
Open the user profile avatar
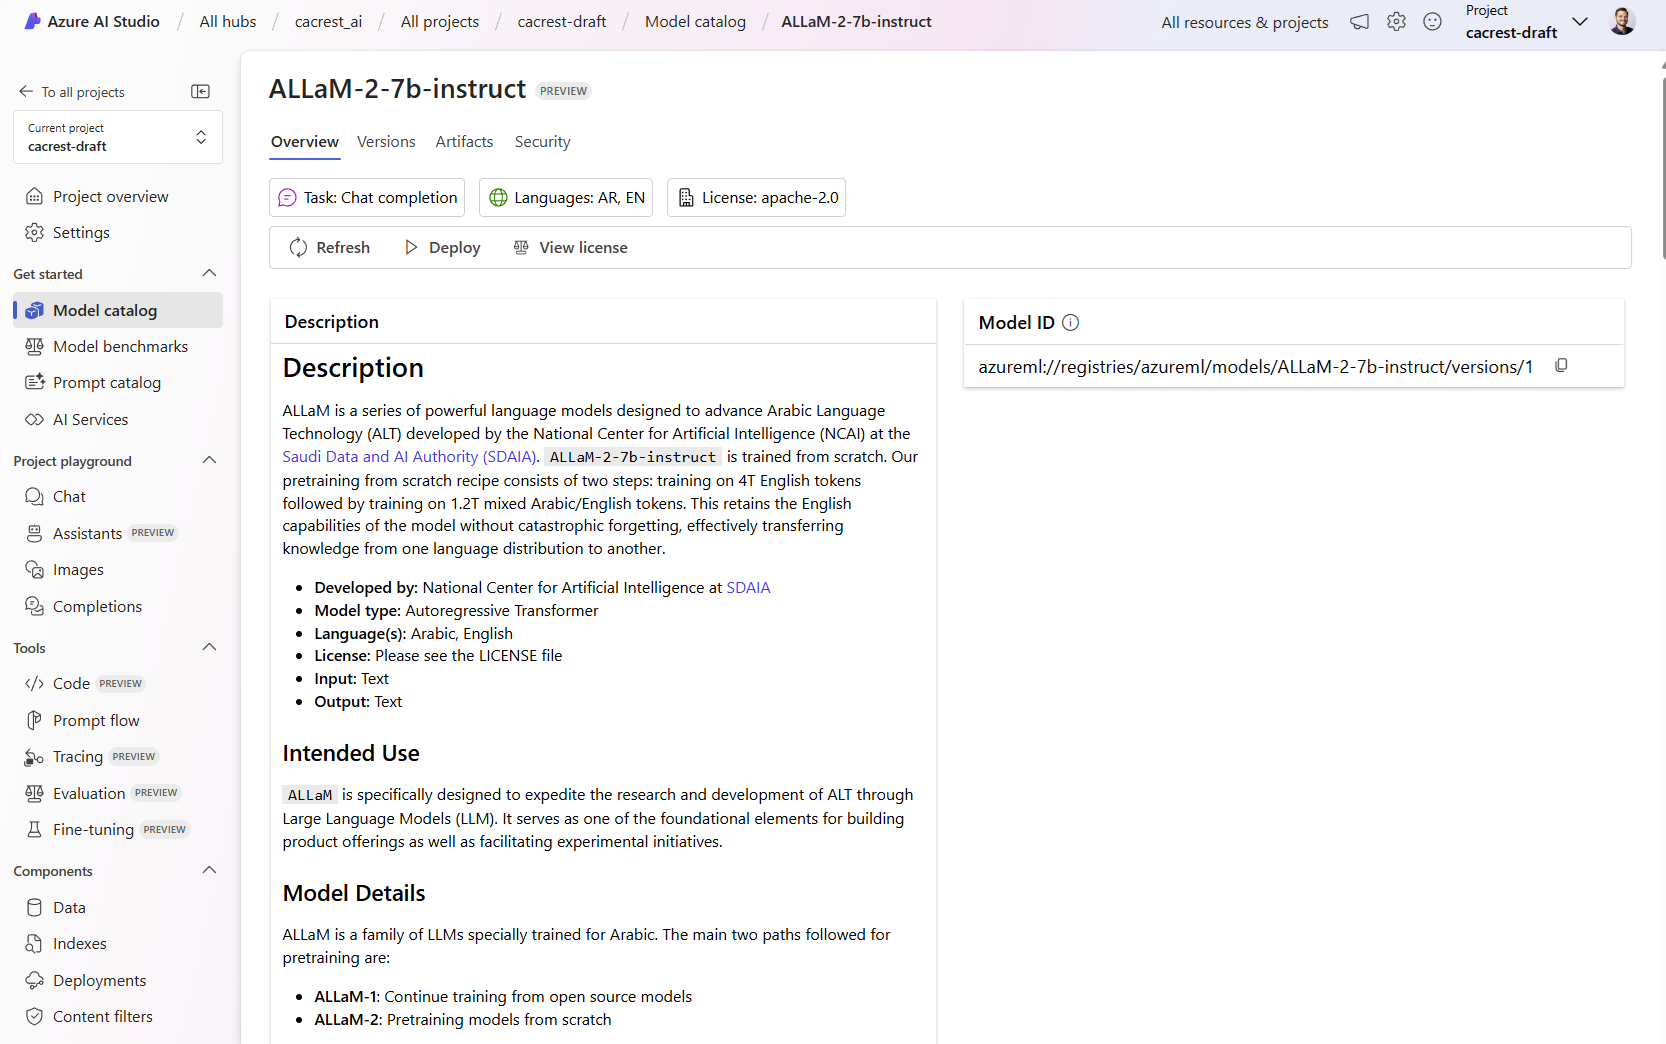coord(1622,21)
